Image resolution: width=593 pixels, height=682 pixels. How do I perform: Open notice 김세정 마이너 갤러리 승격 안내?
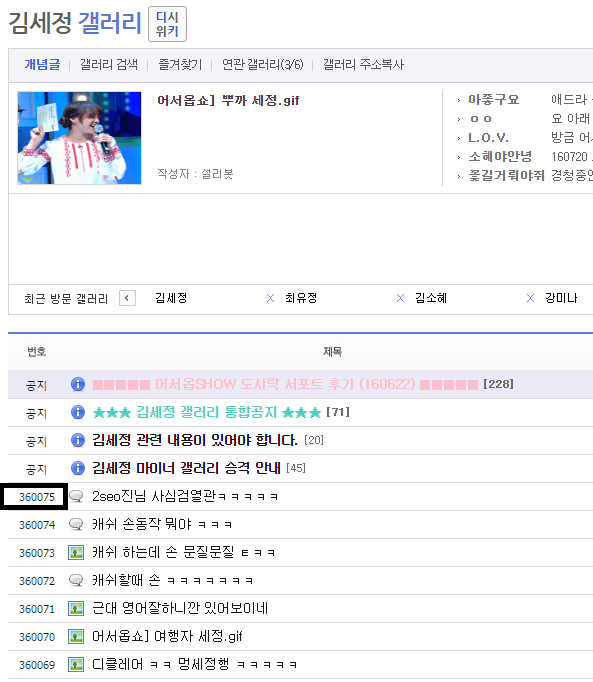[186, 468]
